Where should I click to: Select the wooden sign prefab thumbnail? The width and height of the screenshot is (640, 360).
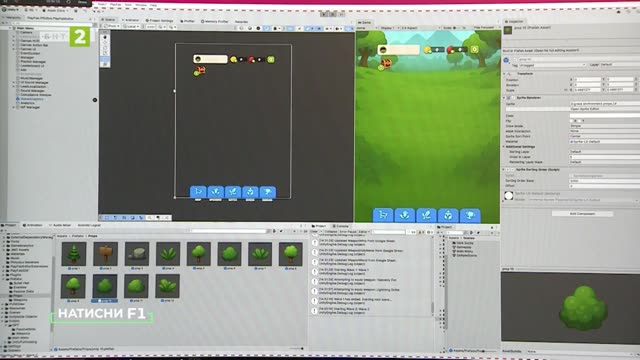tap(105, 254)
